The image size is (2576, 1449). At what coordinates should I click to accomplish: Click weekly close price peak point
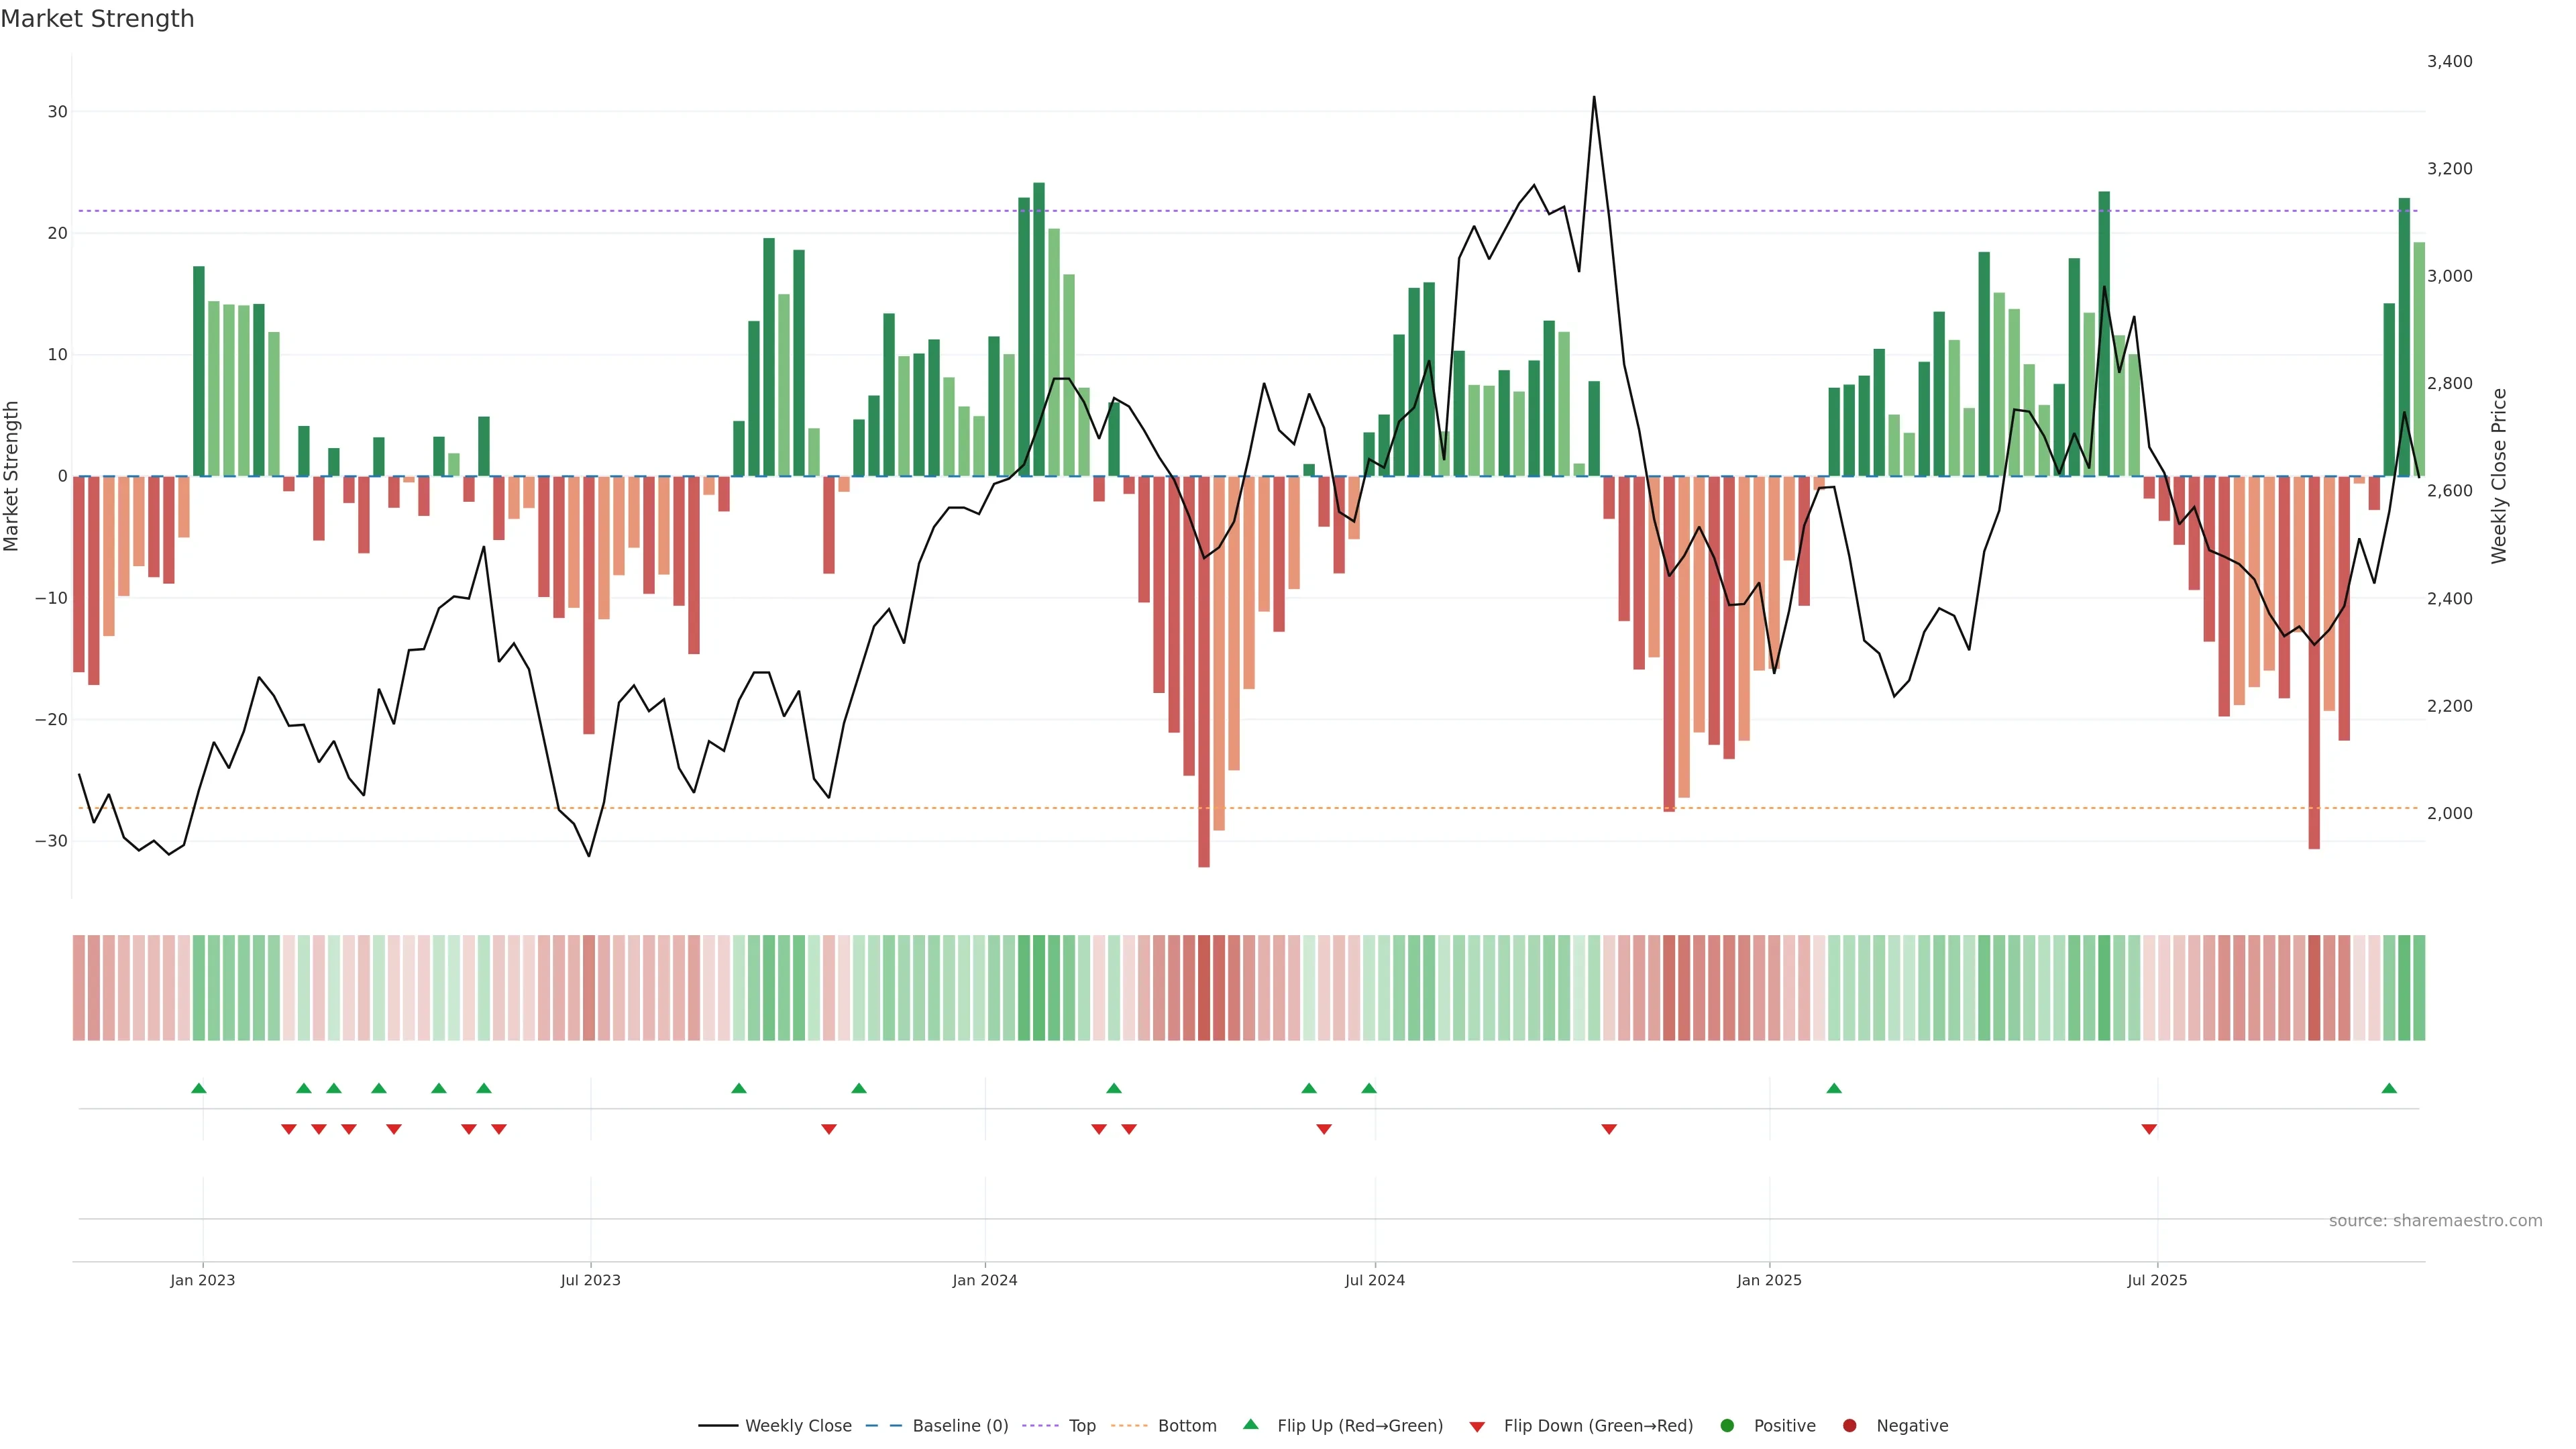(1594, 97)
